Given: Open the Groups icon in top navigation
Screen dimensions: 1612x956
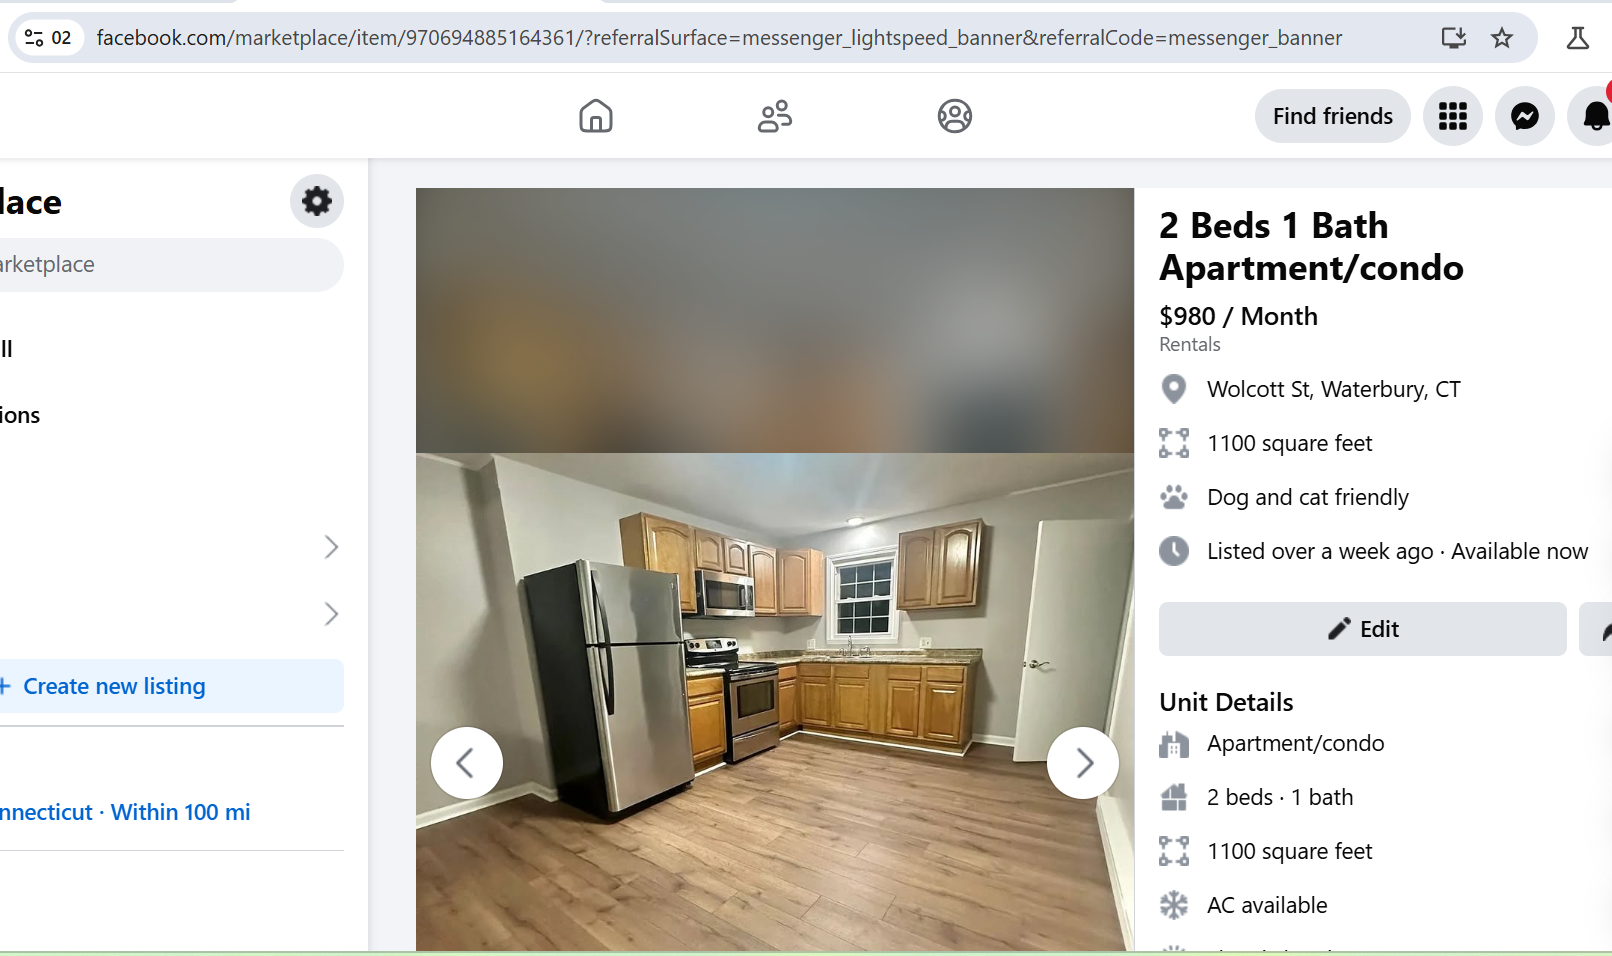Looking at the screenshot, I should [955, 116].
